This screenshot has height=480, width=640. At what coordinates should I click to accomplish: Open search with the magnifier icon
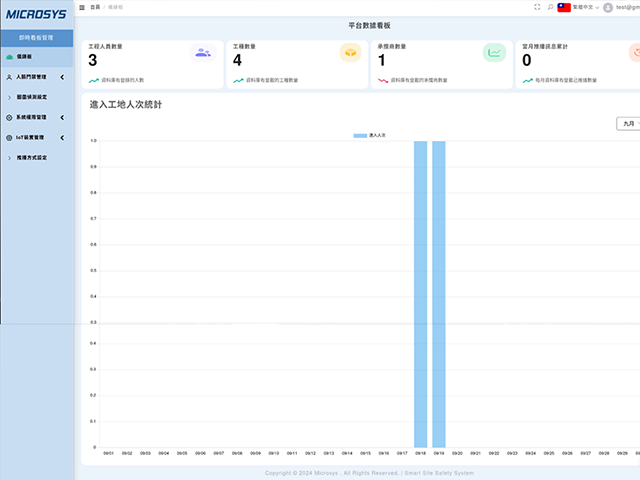(x=550, y=7)
